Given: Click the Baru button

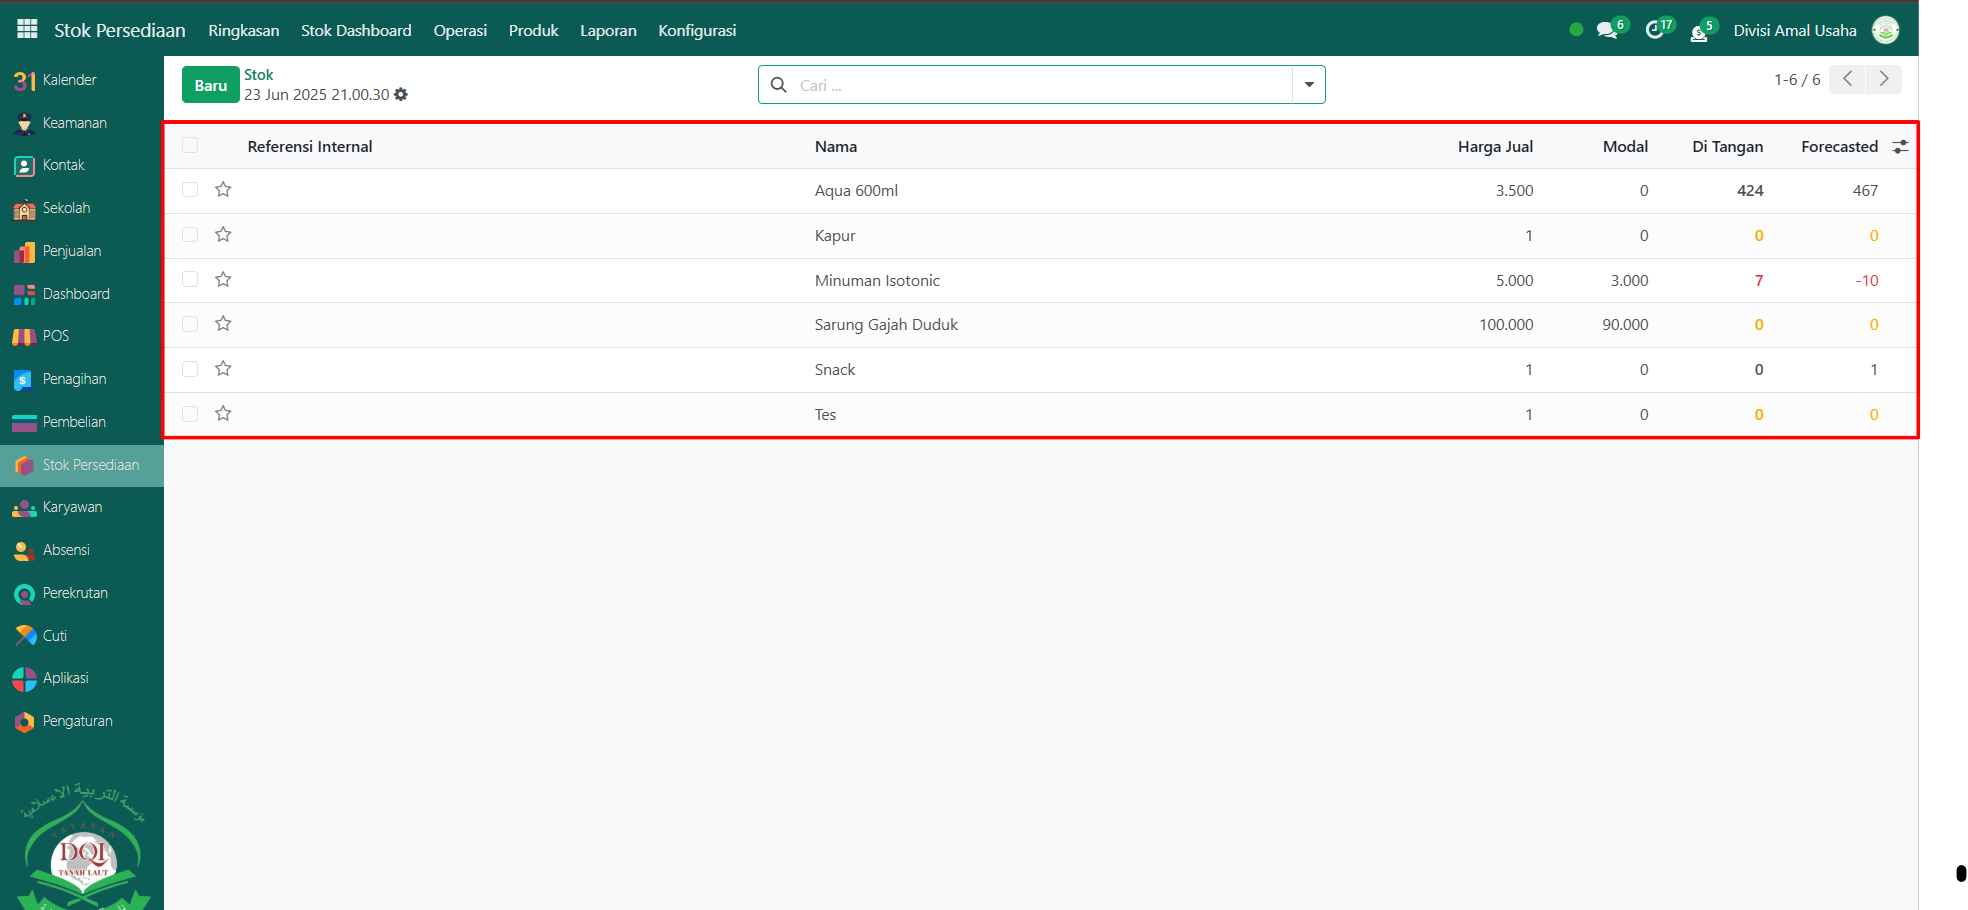Looking at the screenshot, I should (x=210, y=85).
